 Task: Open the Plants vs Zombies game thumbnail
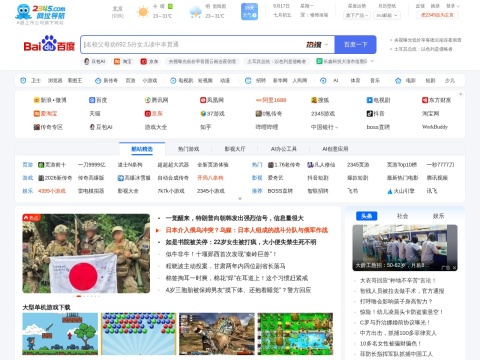coord(295,334)
